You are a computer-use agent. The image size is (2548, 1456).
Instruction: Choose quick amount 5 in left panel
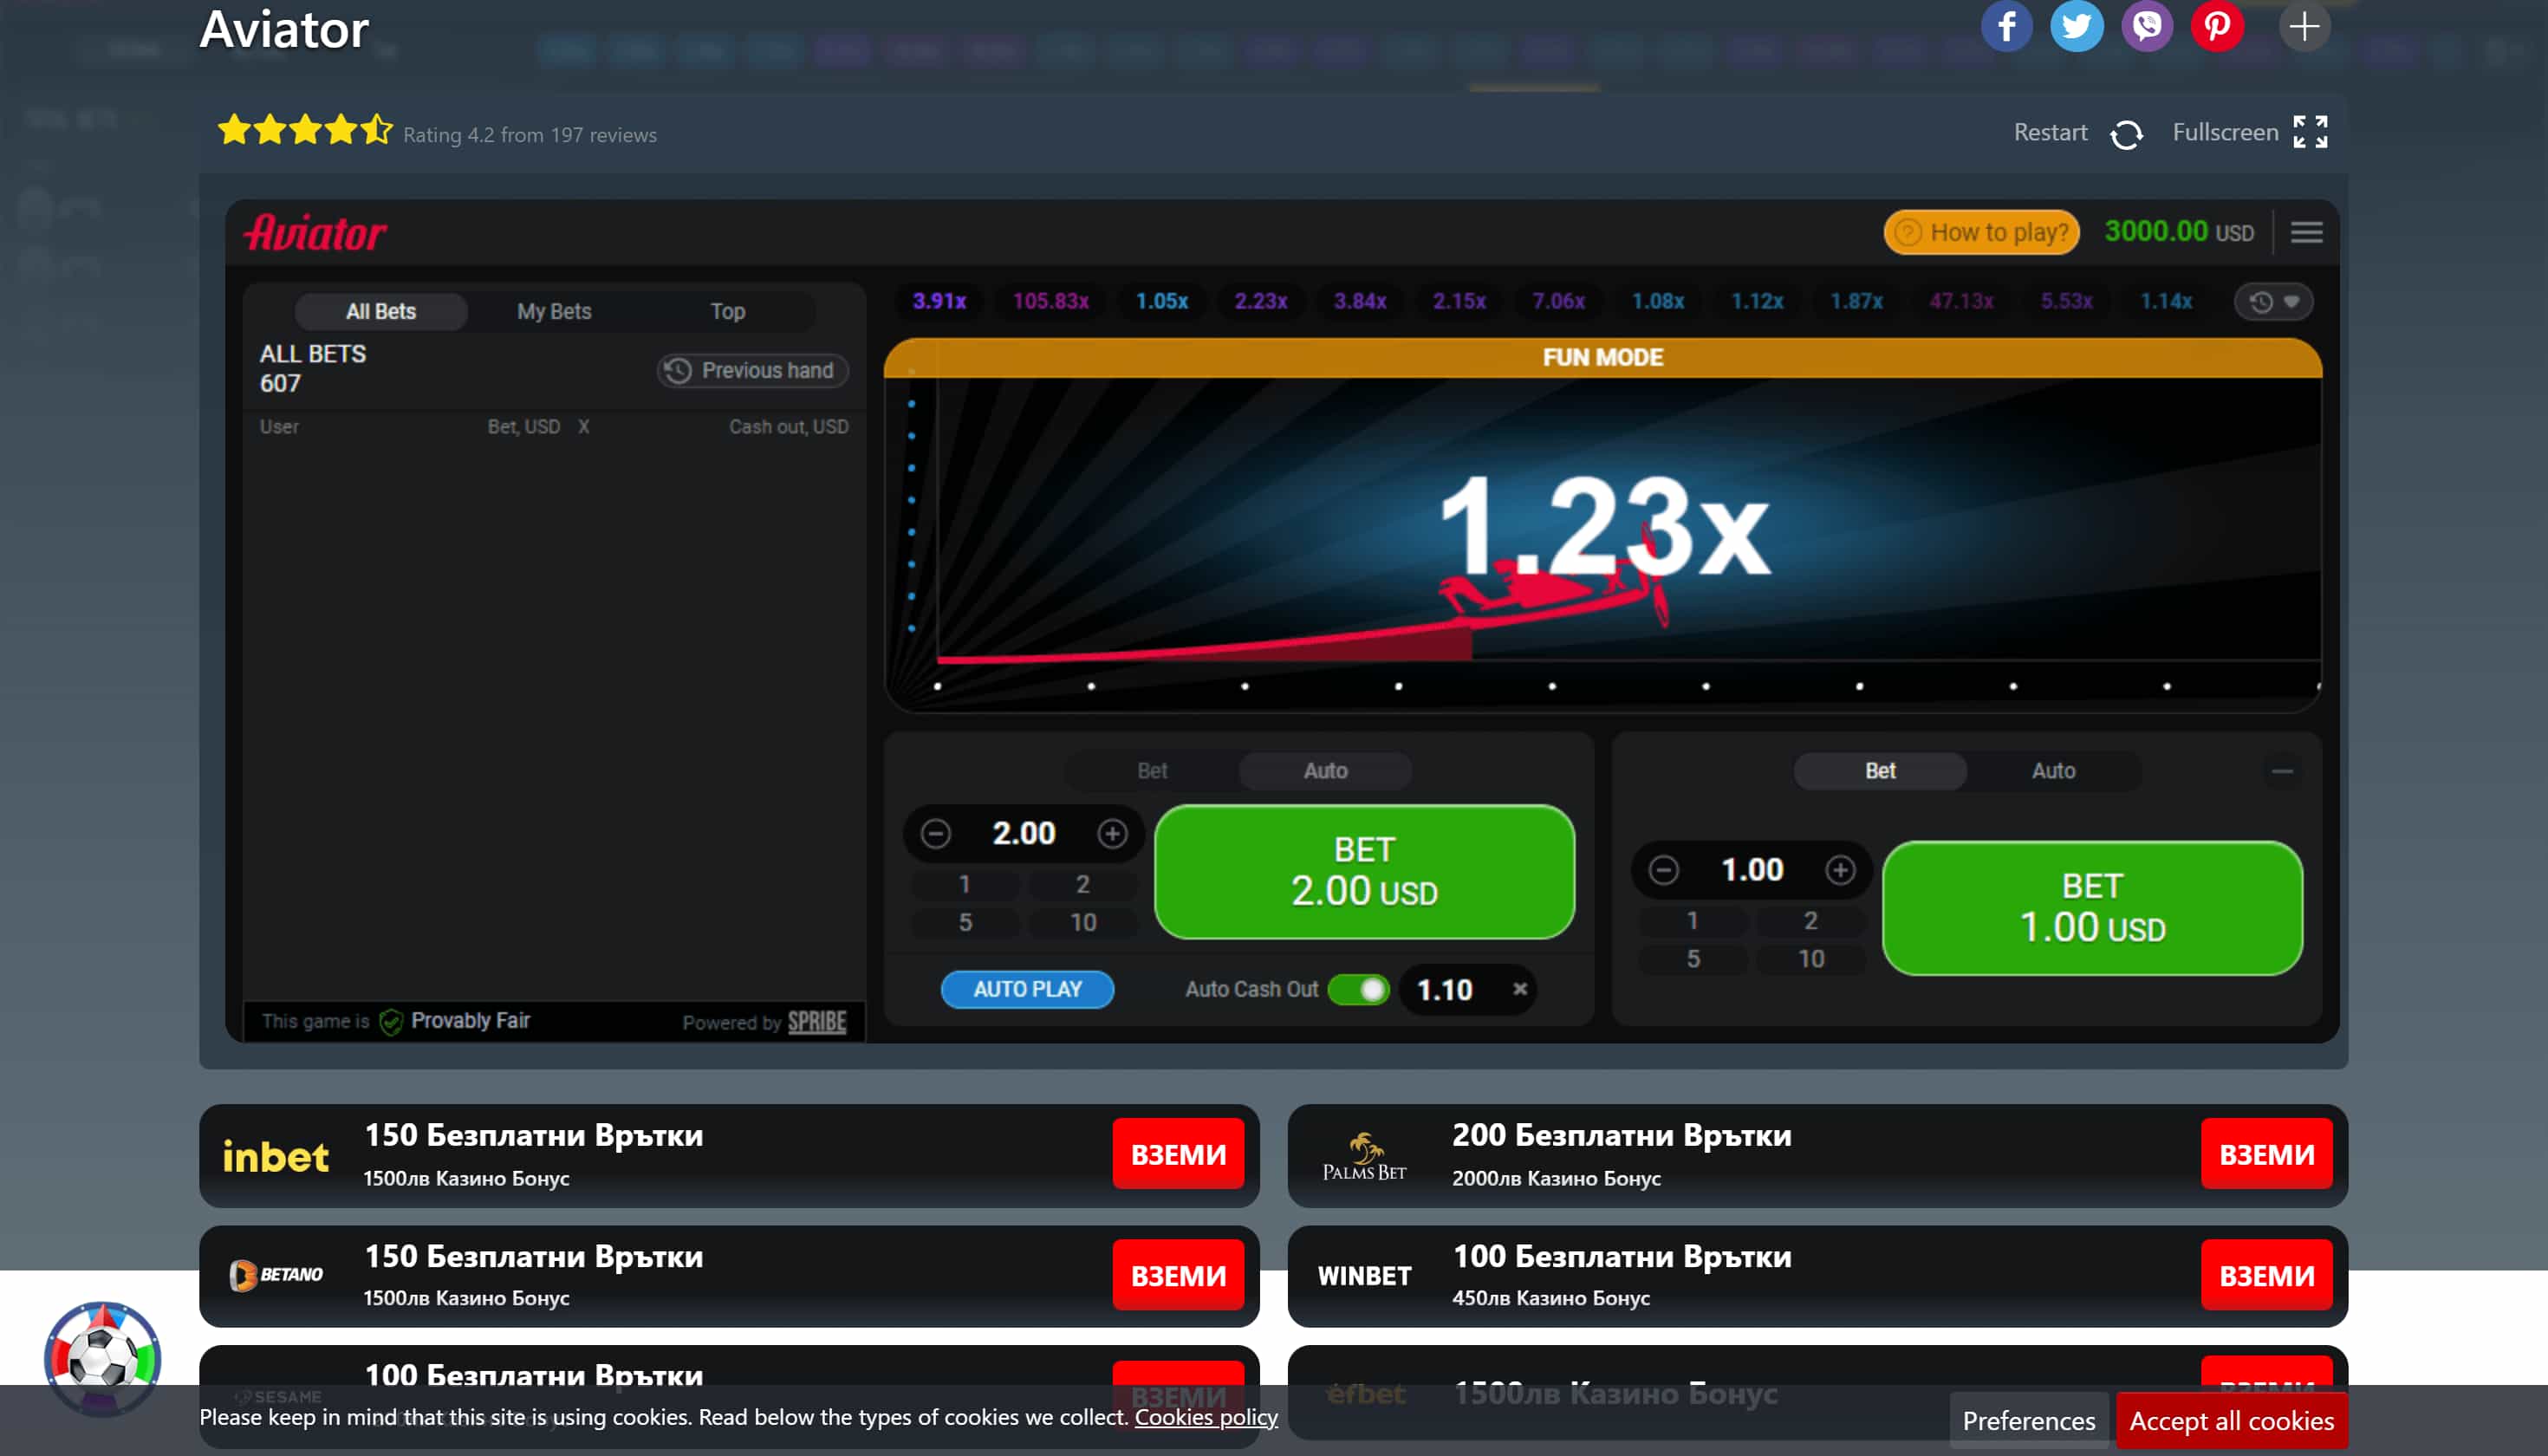point(965,923)
